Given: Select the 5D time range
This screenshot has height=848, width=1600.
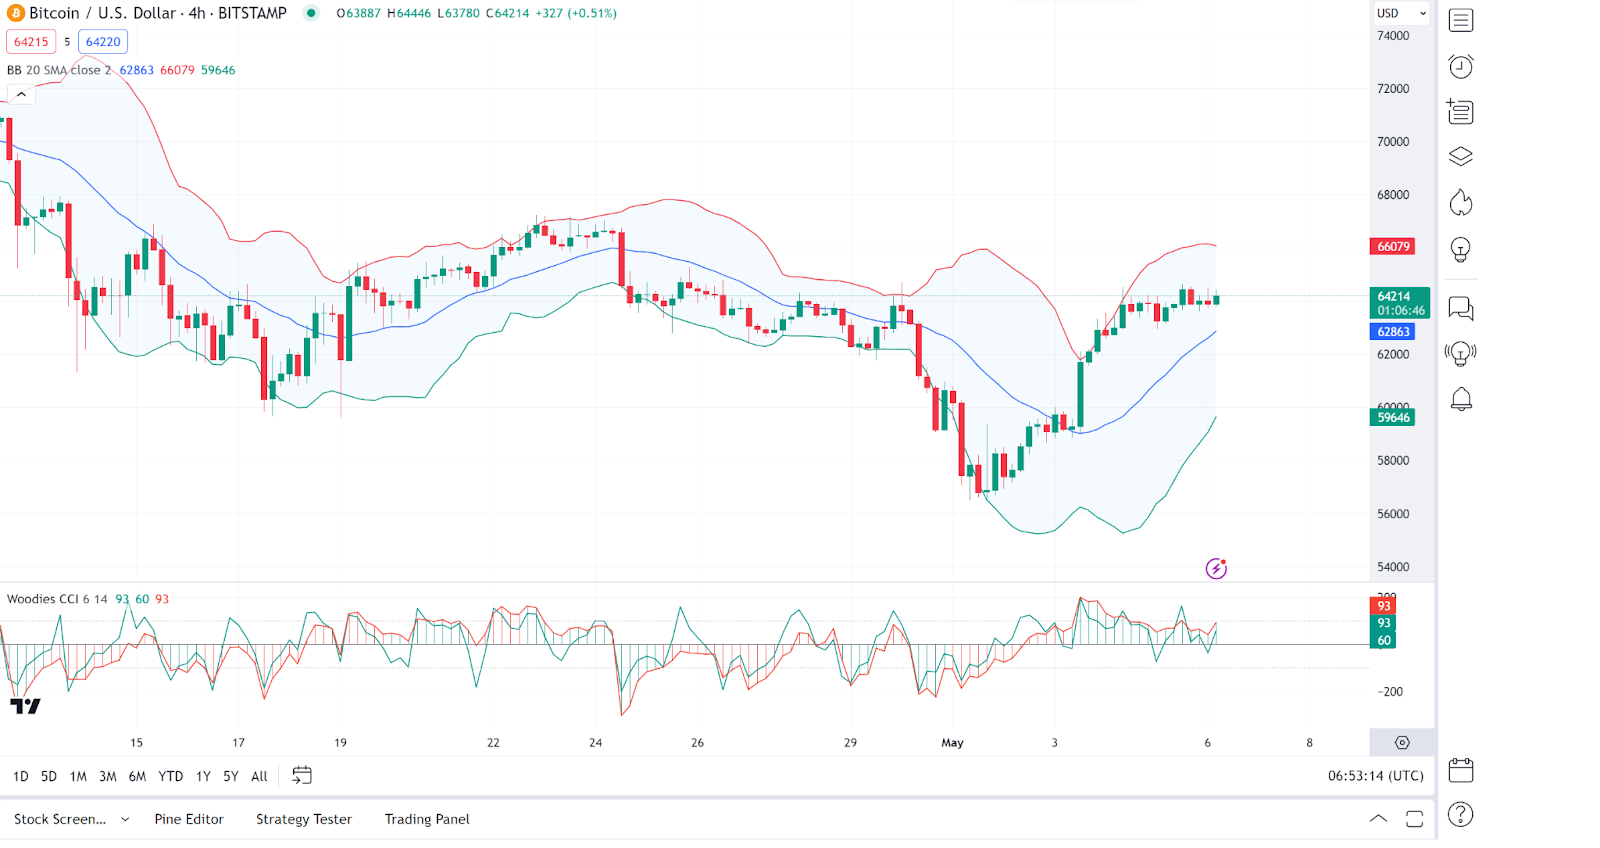Looking at the screenshot, I should [x=49, y=776].
